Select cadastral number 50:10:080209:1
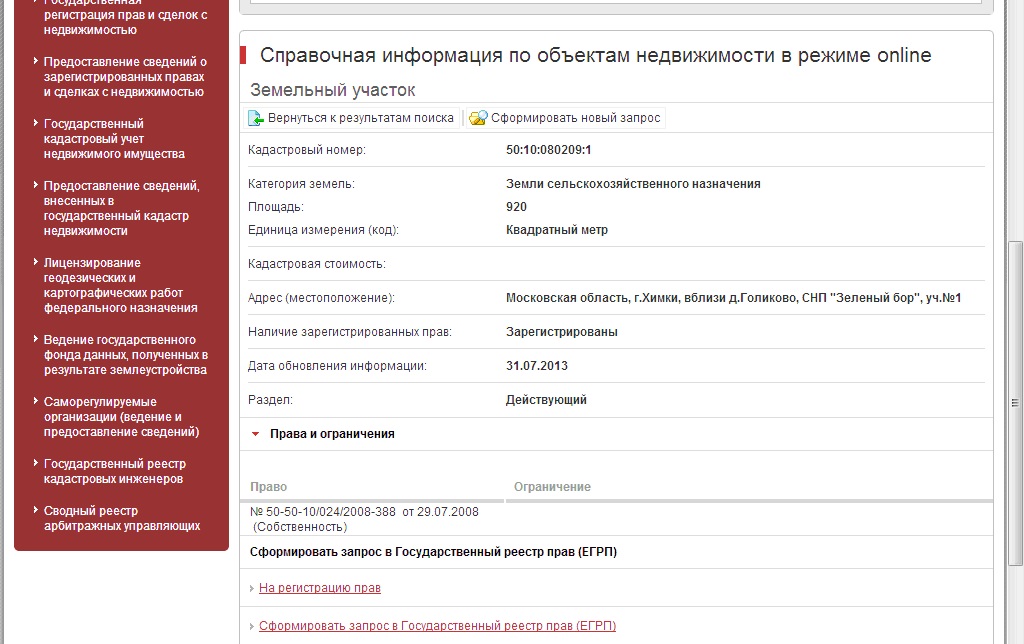Image resolution: width=1024 pixels, height=644 pixels. [x=549, y=150]
